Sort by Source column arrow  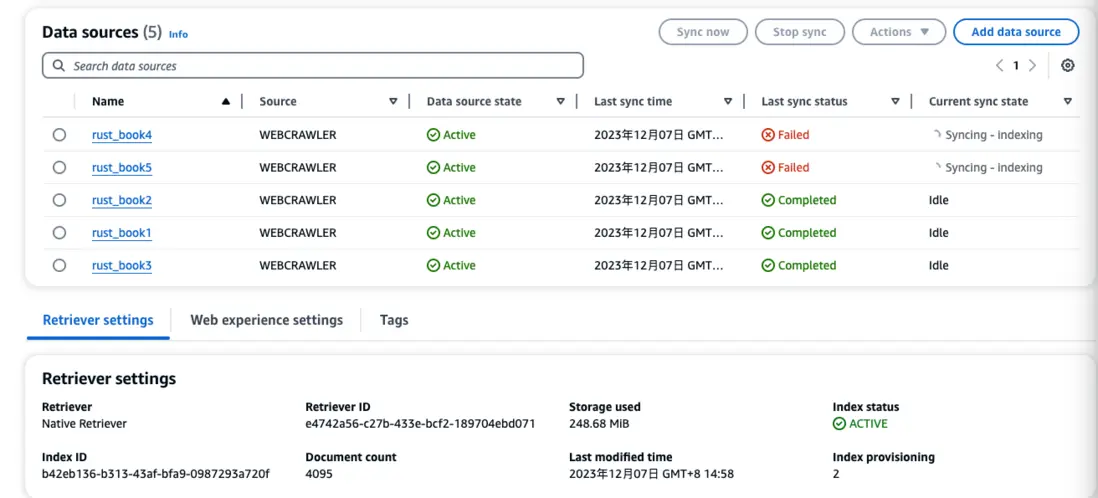click(393, 102)
